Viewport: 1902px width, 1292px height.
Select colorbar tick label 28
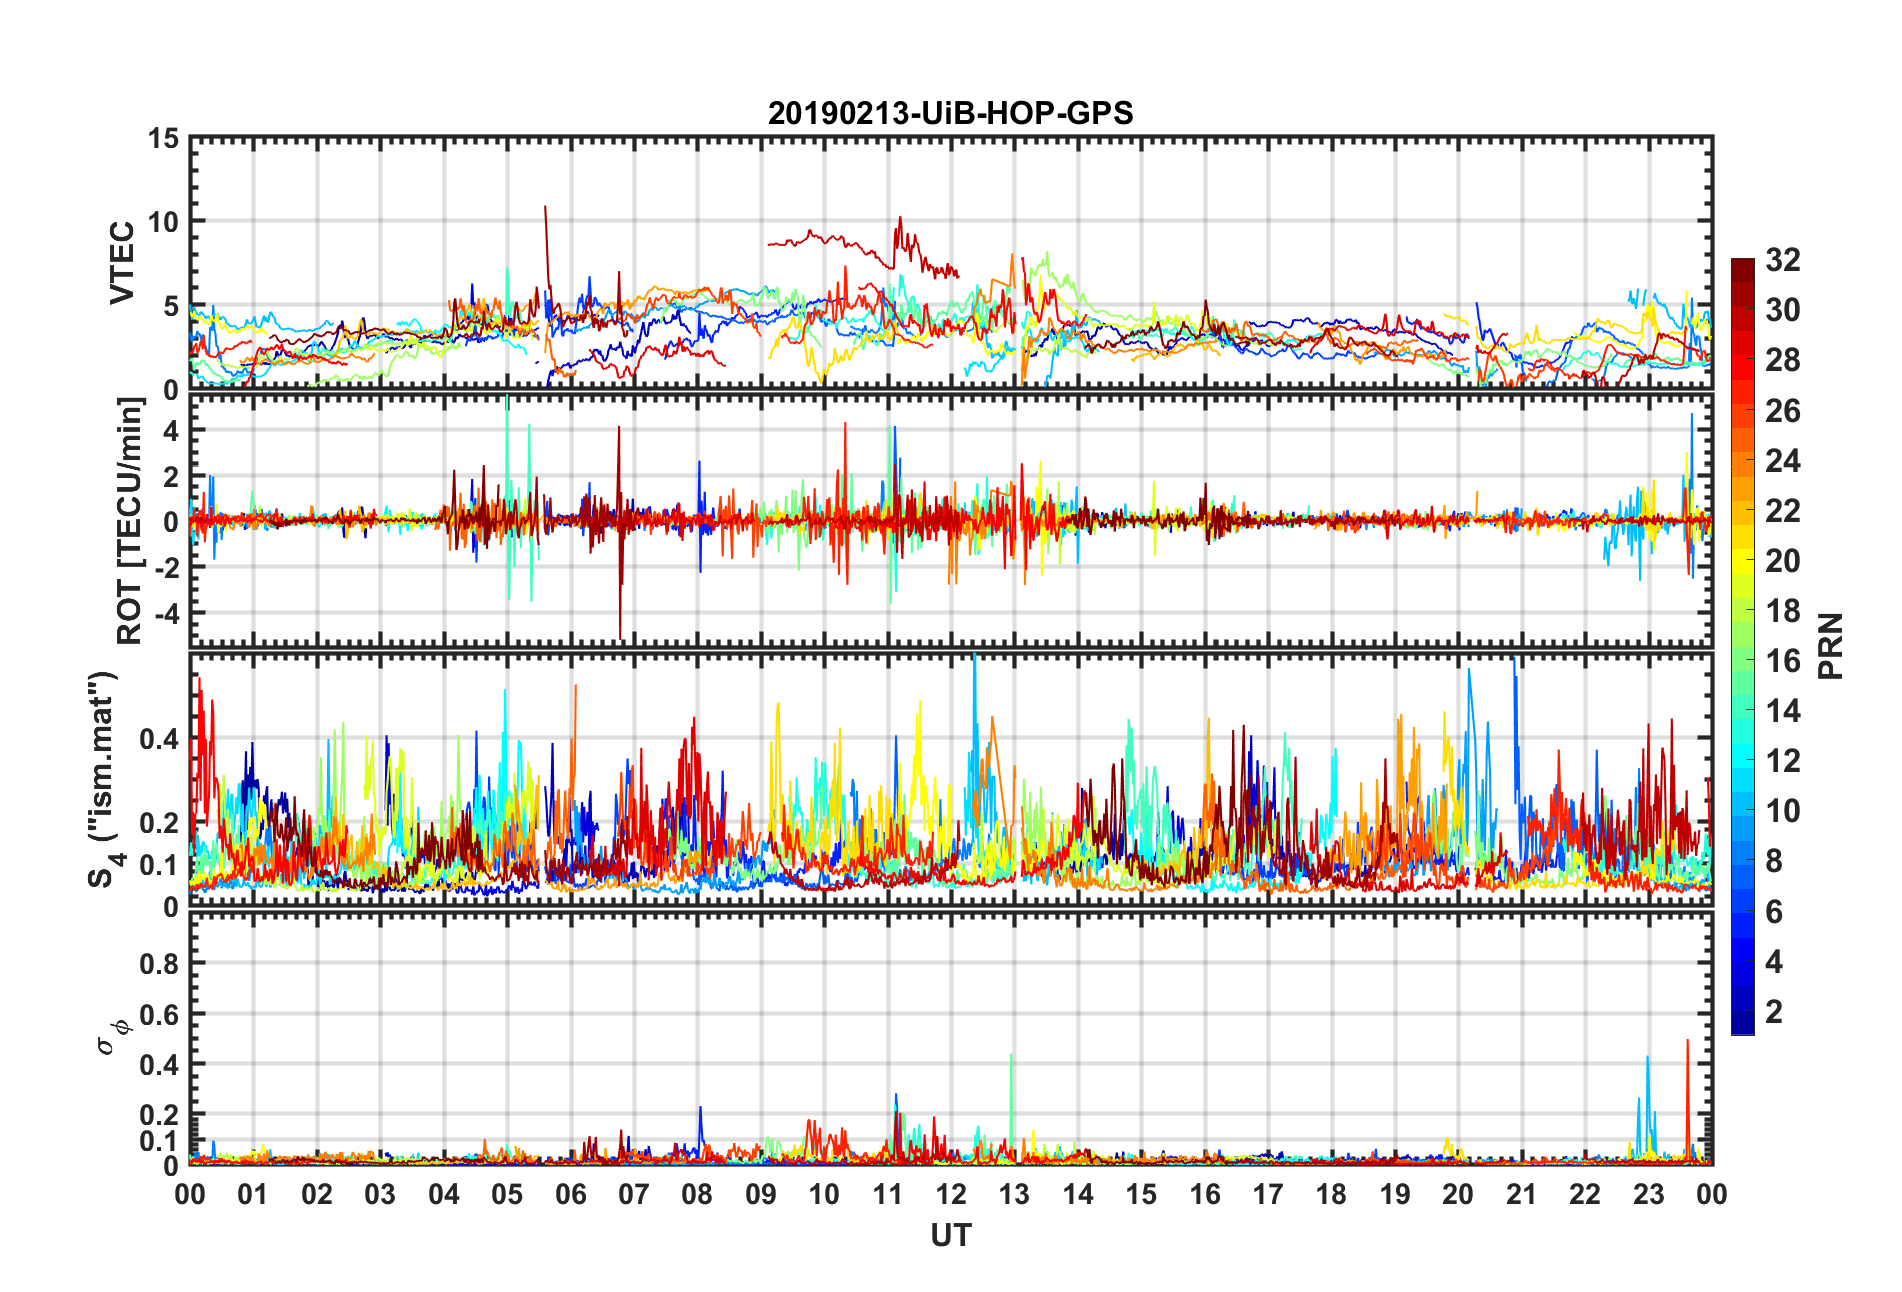[x=1782, y=360]
